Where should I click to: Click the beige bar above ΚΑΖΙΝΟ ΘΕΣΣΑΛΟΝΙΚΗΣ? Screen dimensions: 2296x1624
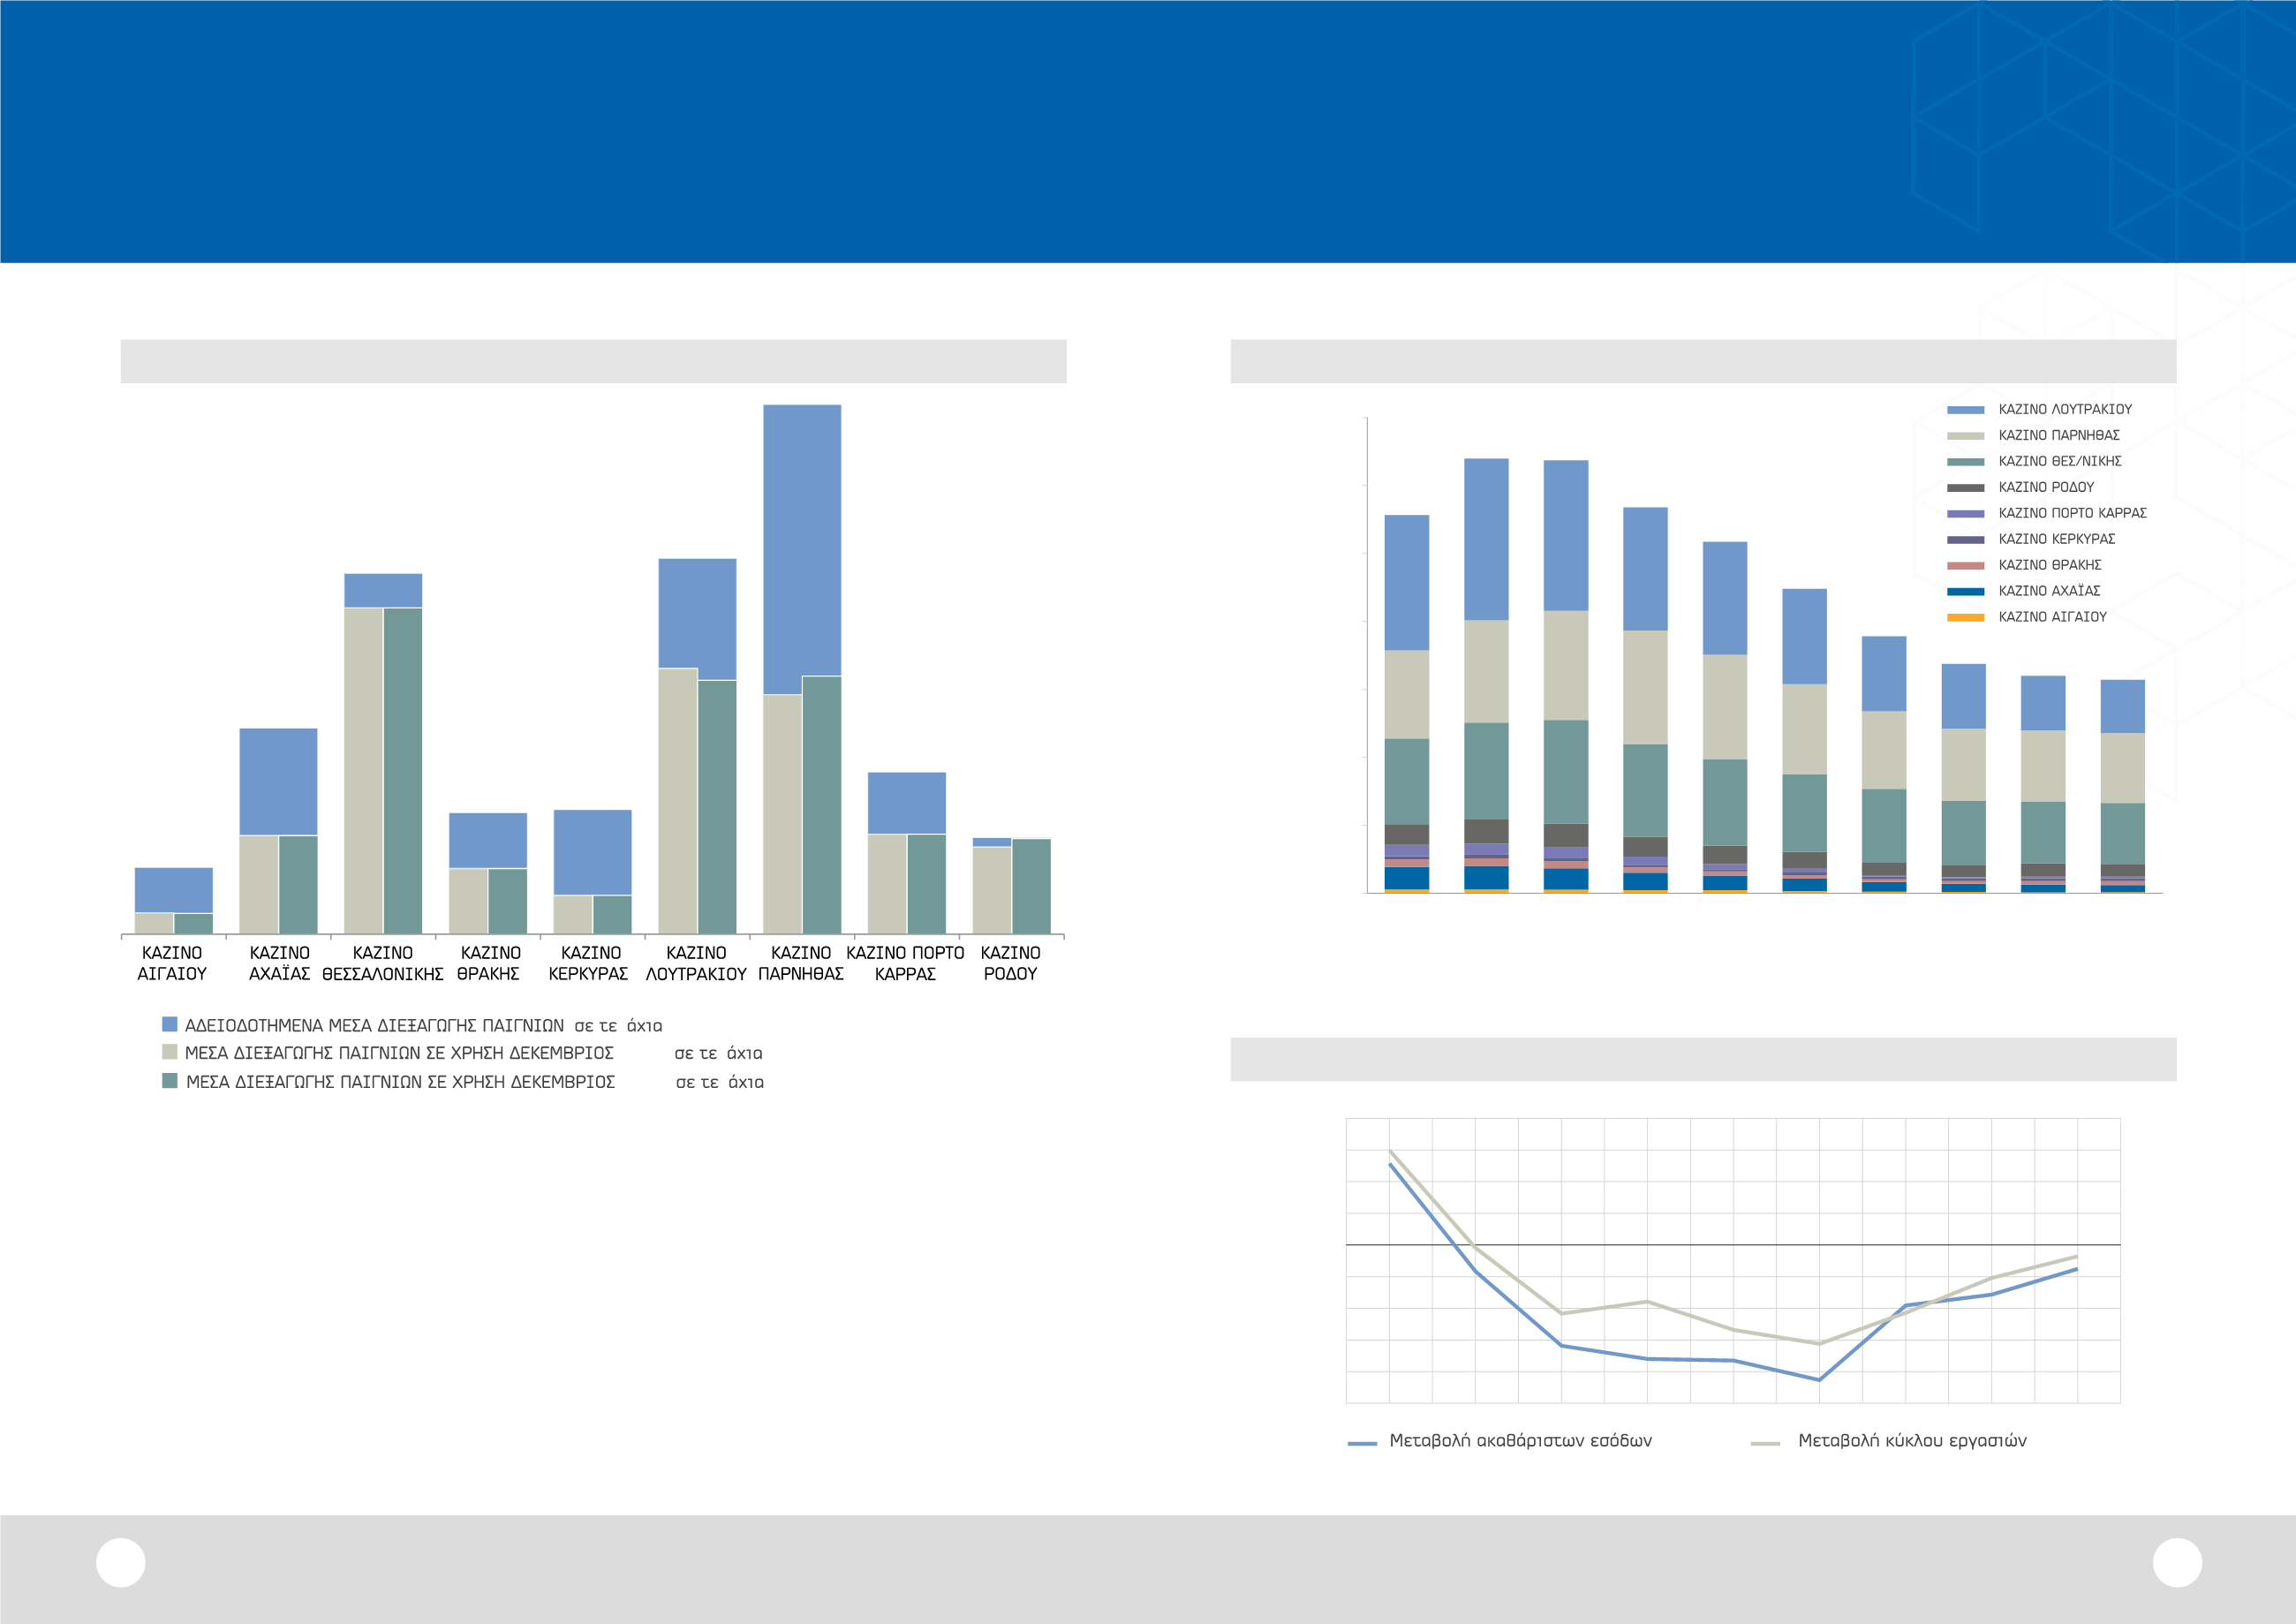click(x=363, y=770)
